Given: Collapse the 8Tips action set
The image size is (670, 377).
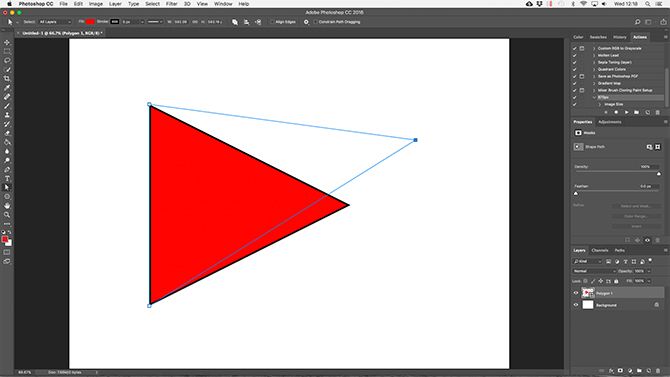Looking at the screenshot, I should coord(594,97).
